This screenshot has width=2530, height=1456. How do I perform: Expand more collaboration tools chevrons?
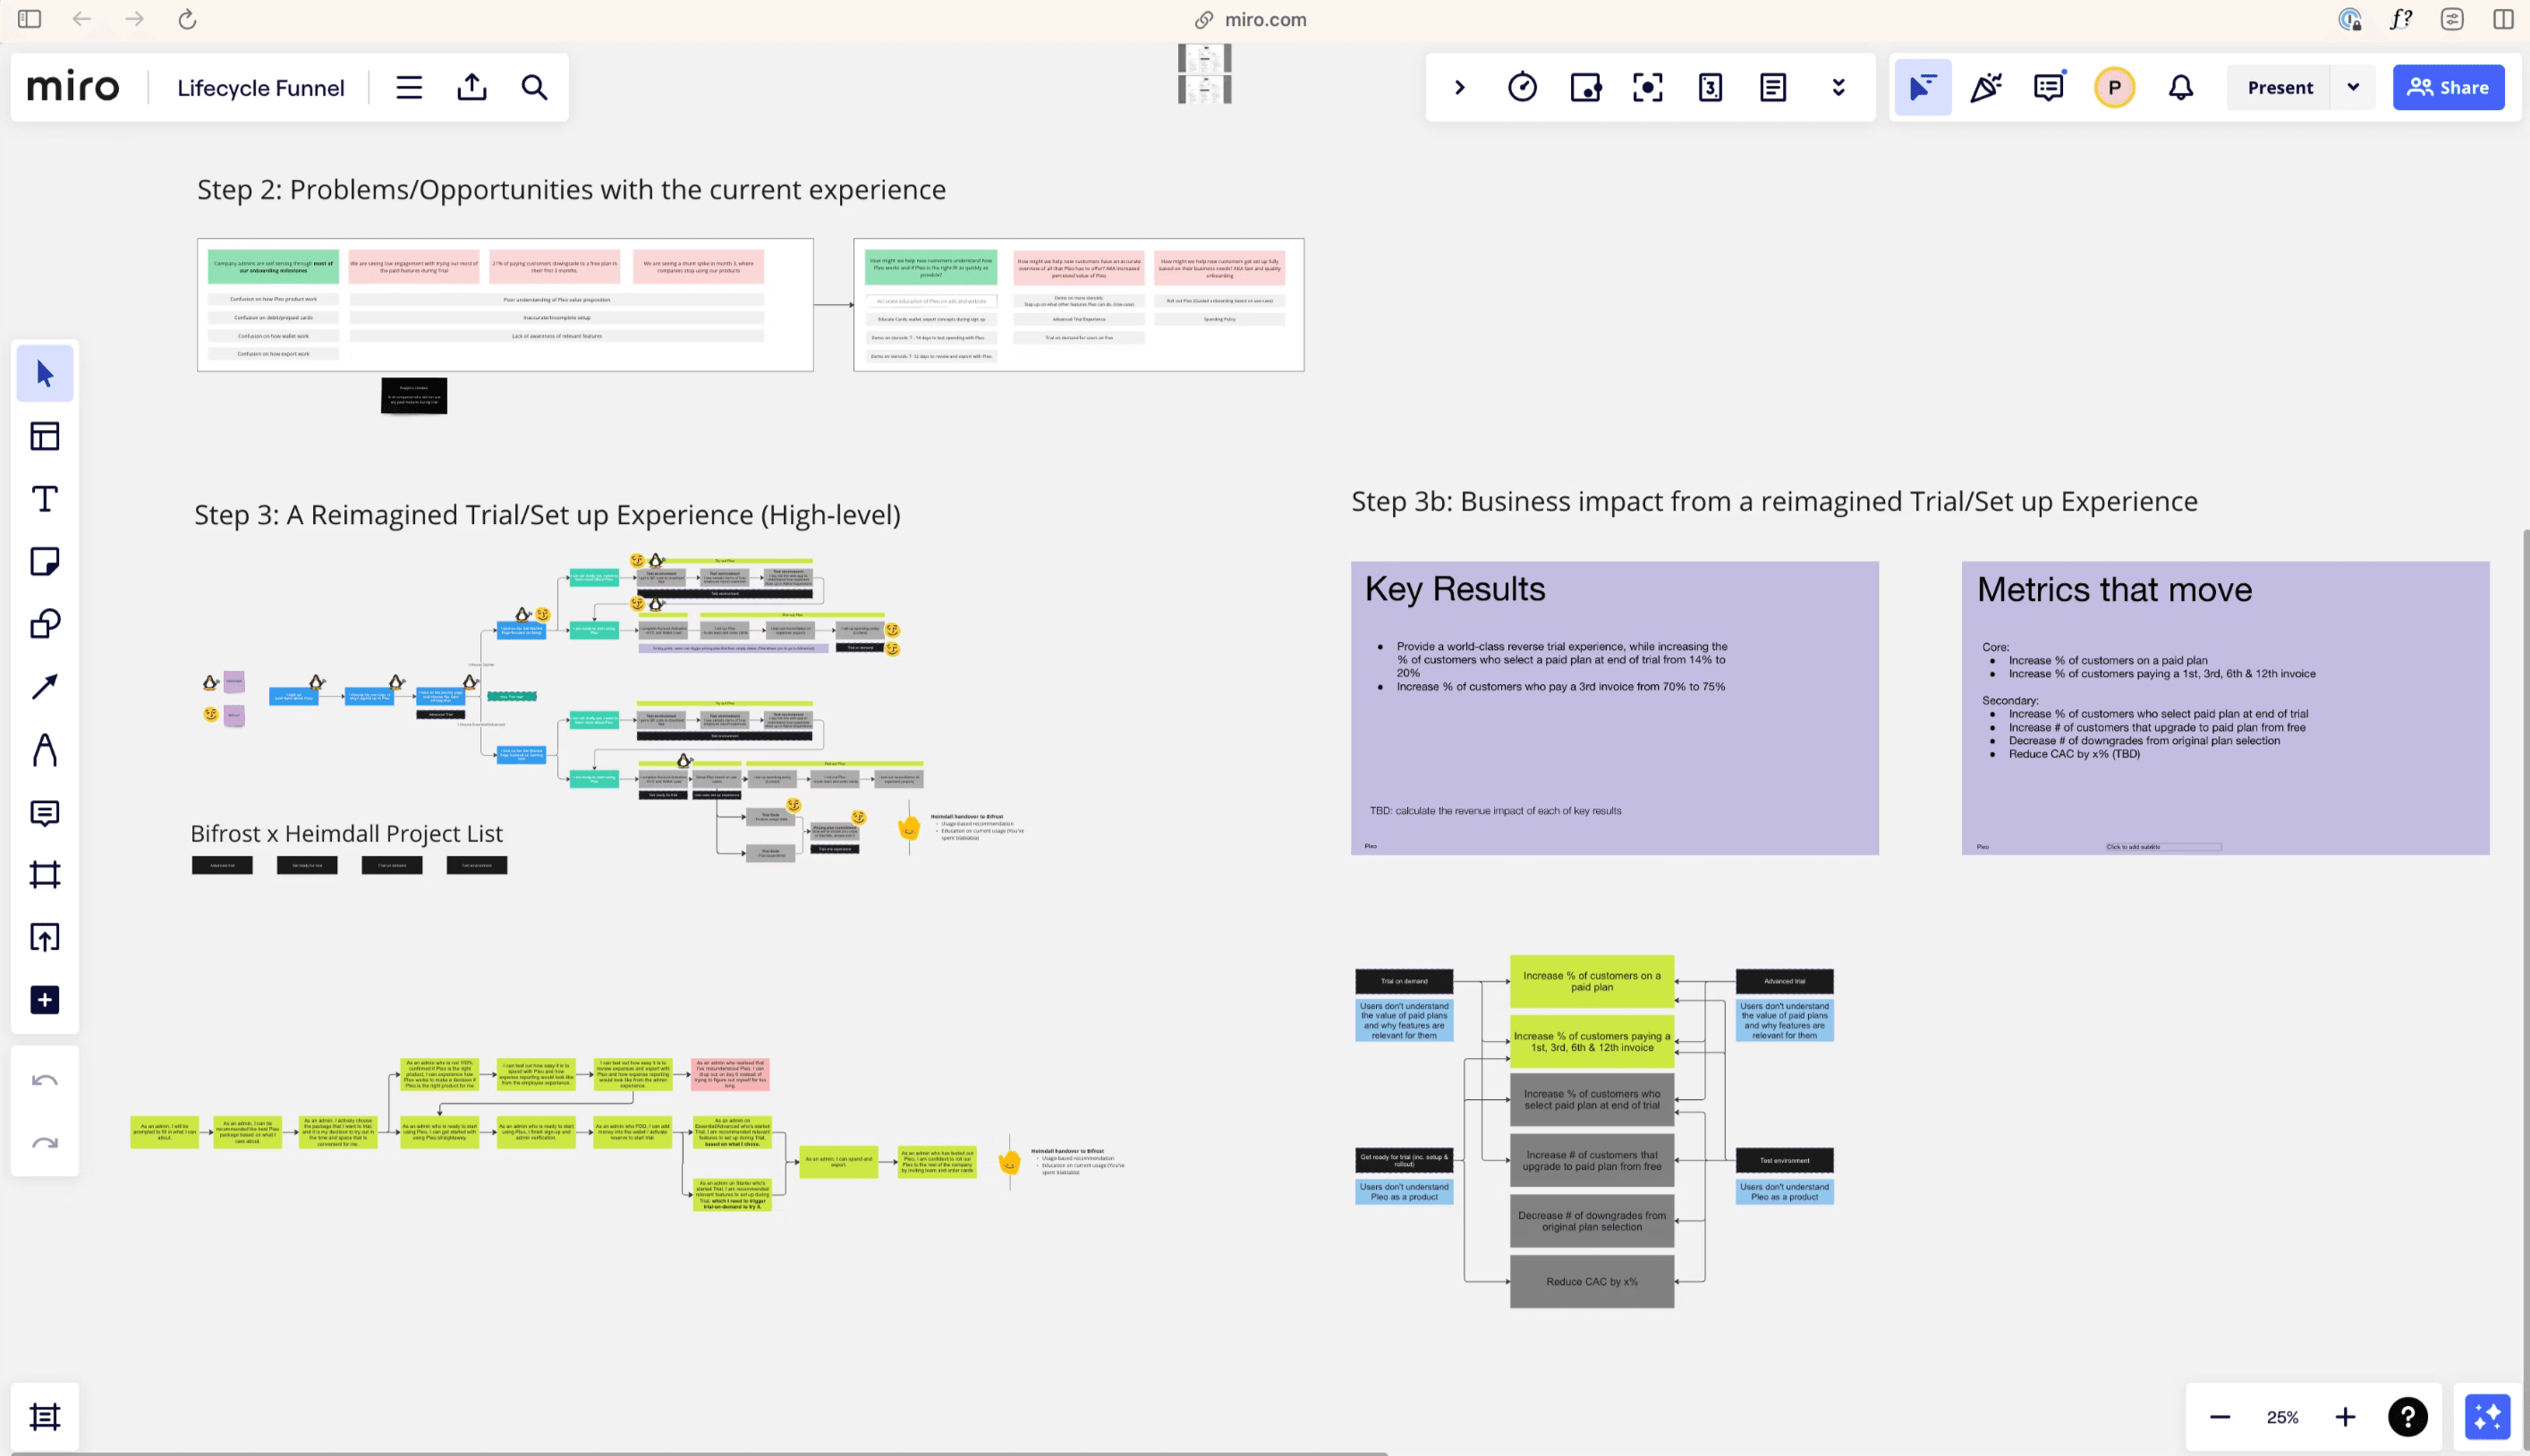tap(1838, 88)
